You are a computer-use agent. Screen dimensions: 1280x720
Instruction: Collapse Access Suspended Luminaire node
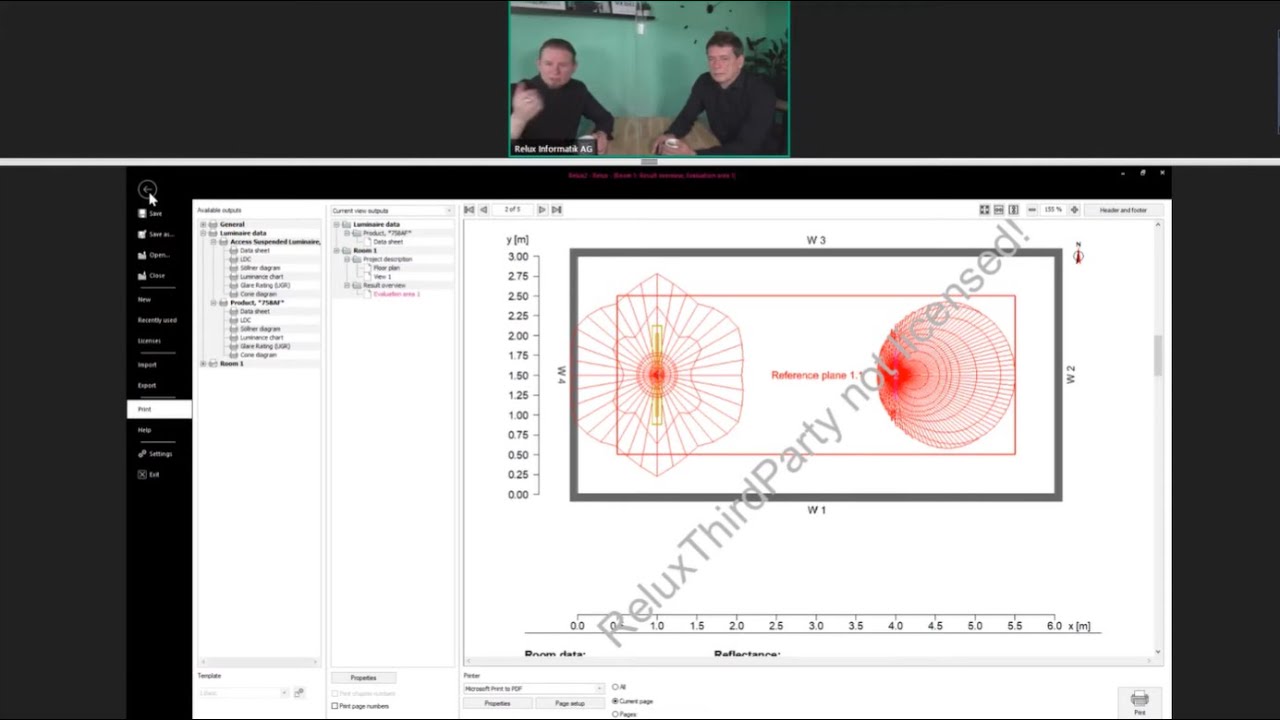[x=214, y=242]
